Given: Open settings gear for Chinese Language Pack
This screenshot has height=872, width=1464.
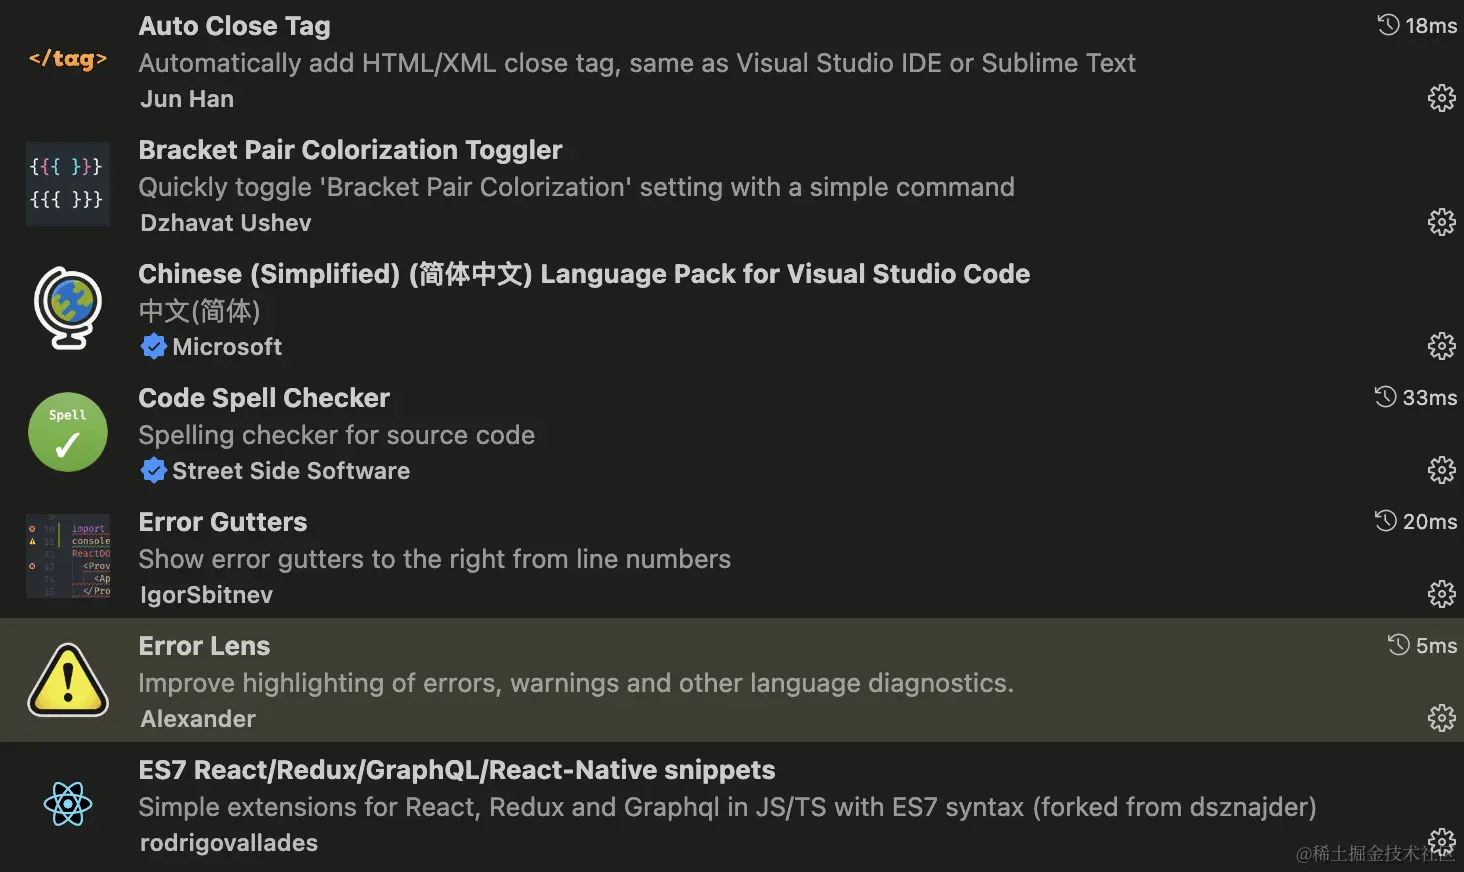Looking at the screenshot, I should coord(1441,346).
